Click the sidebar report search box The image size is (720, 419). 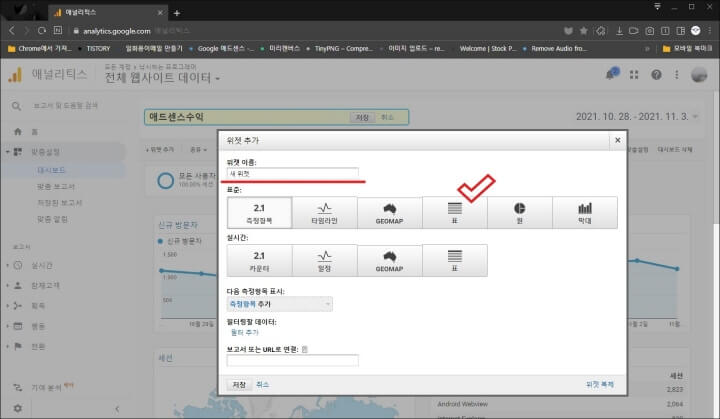click(65, 106)
